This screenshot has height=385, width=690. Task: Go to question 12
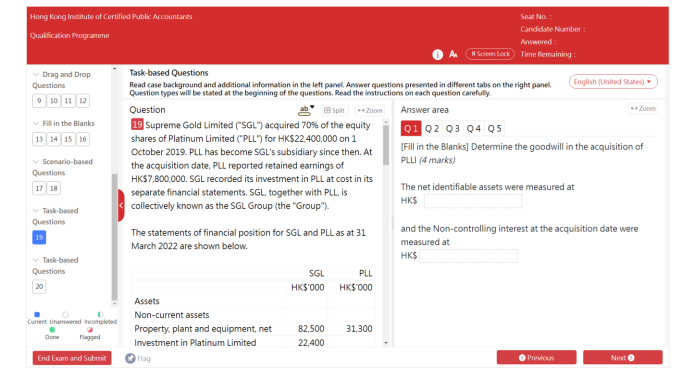click(x=83, y=101)
